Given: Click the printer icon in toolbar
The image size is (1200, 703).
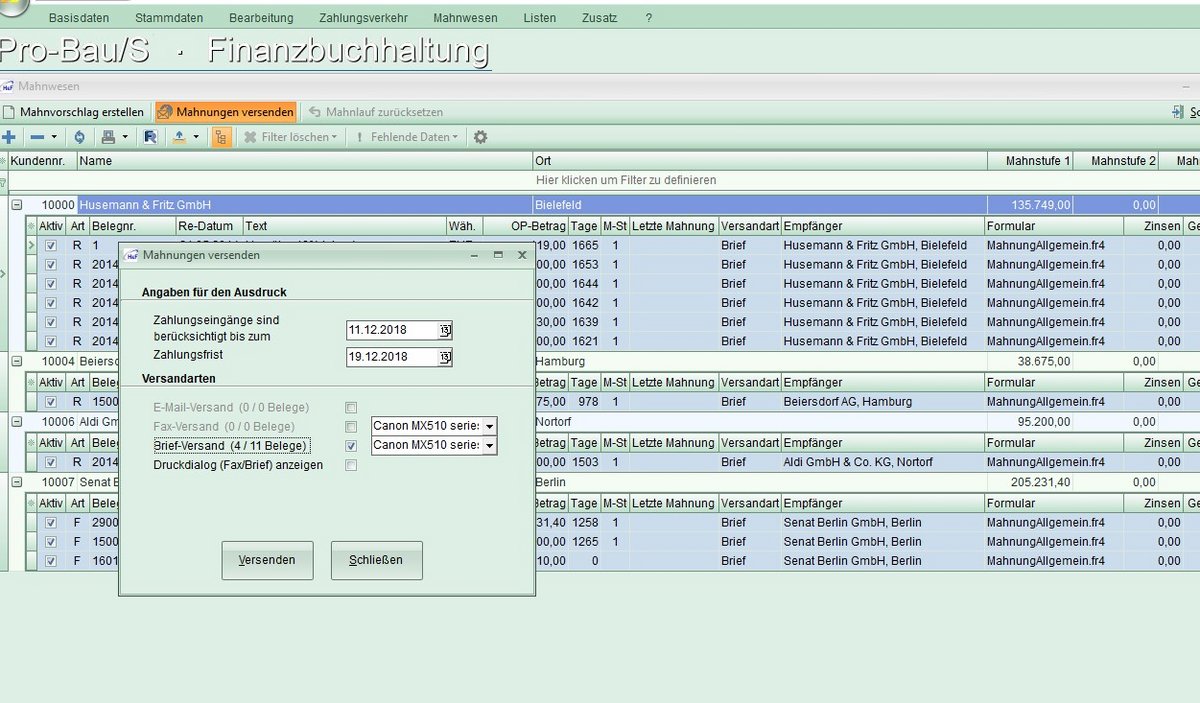Looking at the screenshot, I should pos(109,137).
